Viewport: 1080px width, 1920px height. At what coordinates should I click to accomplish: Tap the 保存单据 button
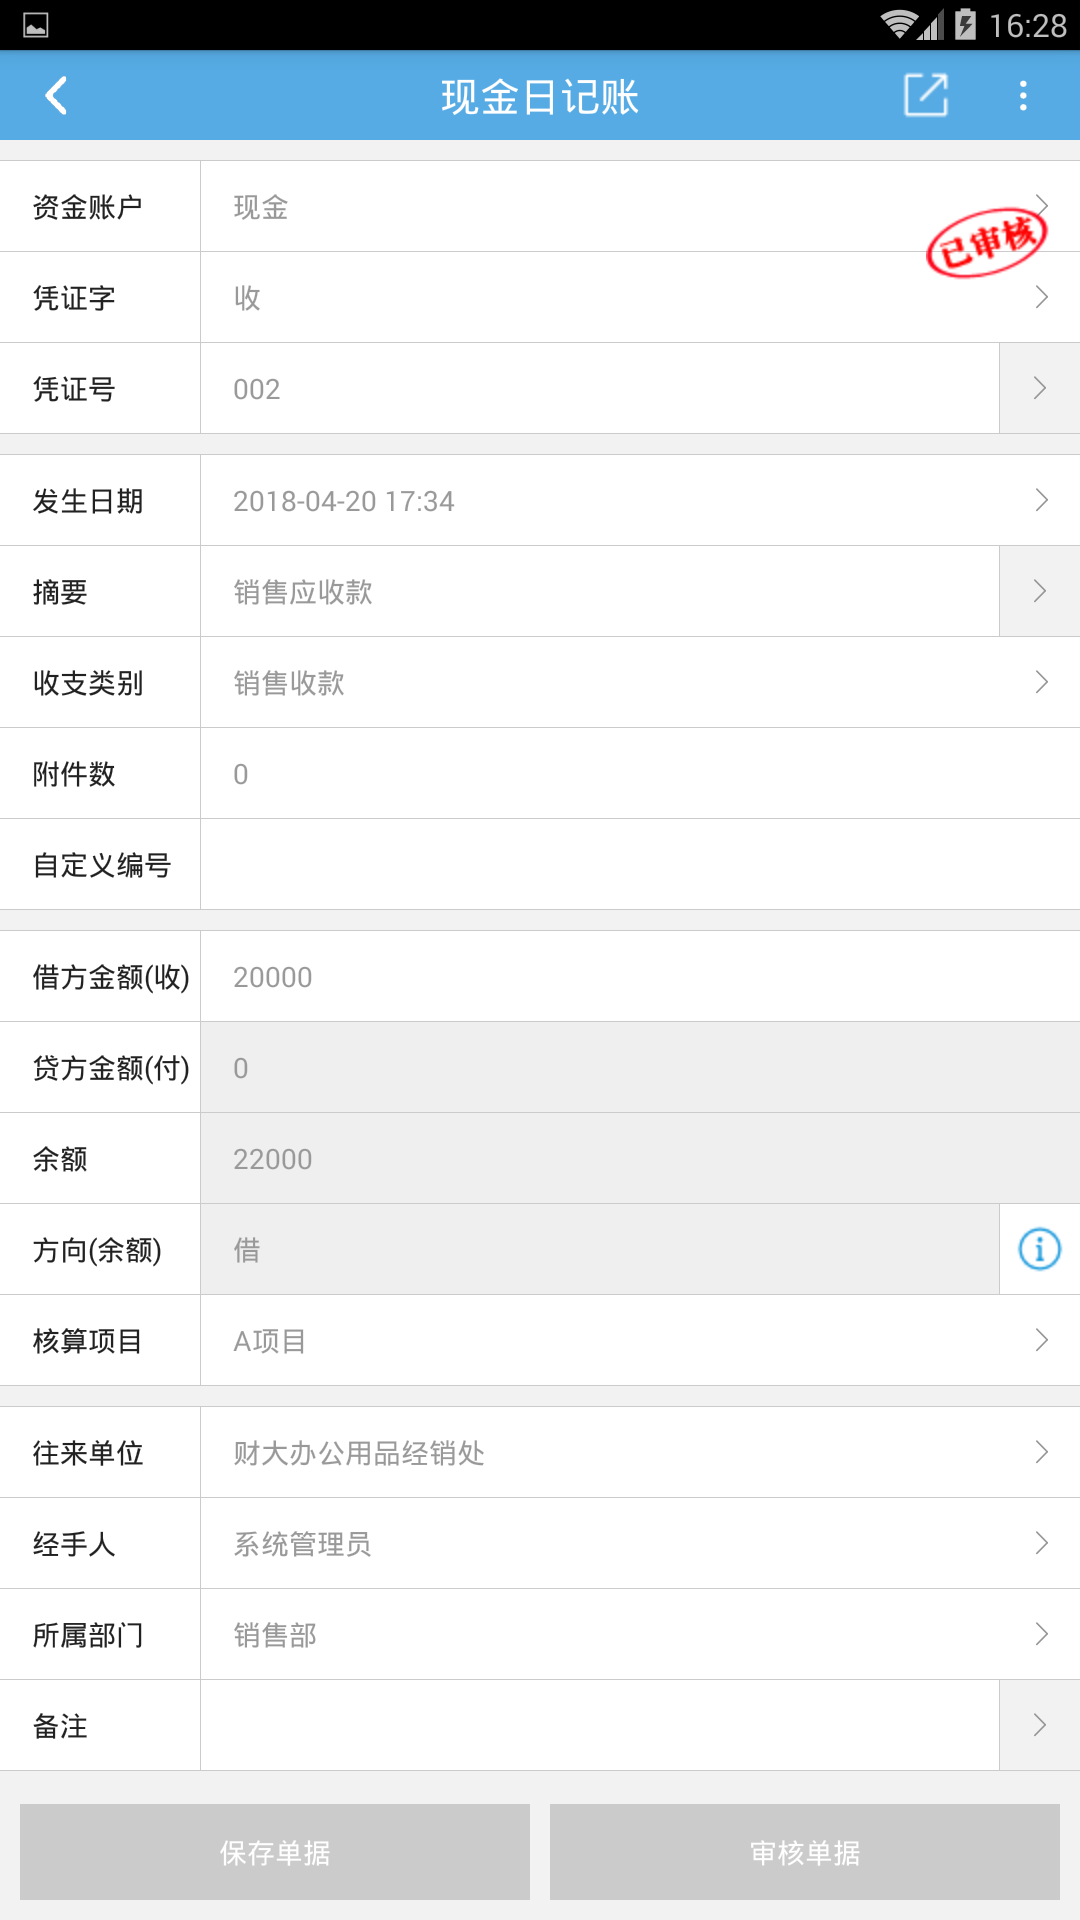(275, 1852)
